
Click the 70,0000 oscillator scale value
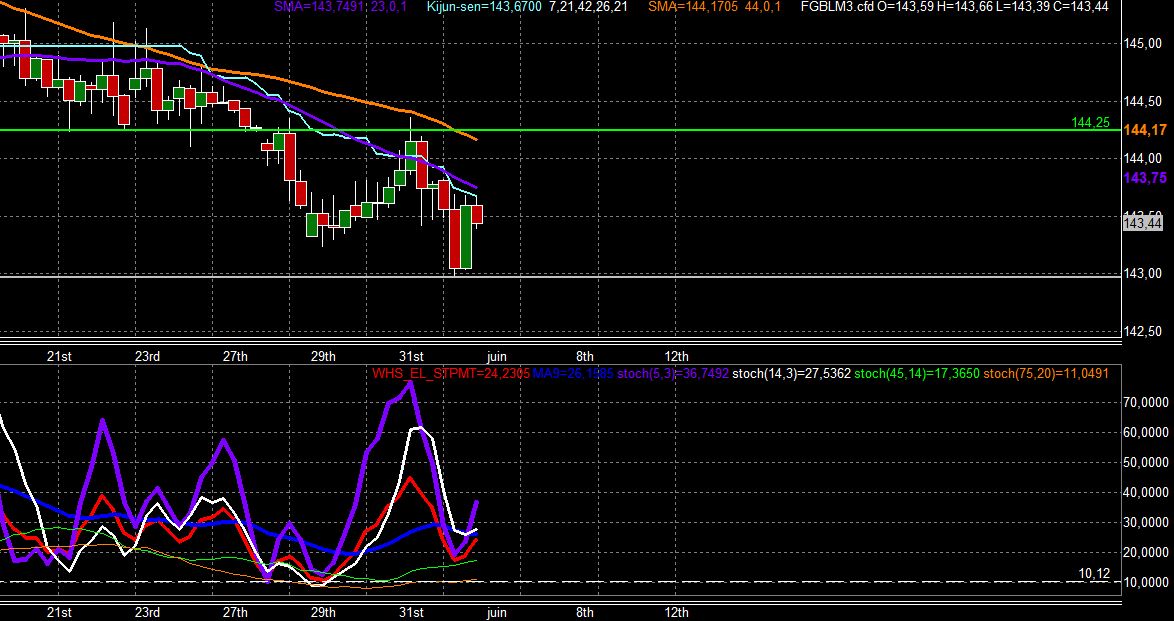(x=1146, y=403)
